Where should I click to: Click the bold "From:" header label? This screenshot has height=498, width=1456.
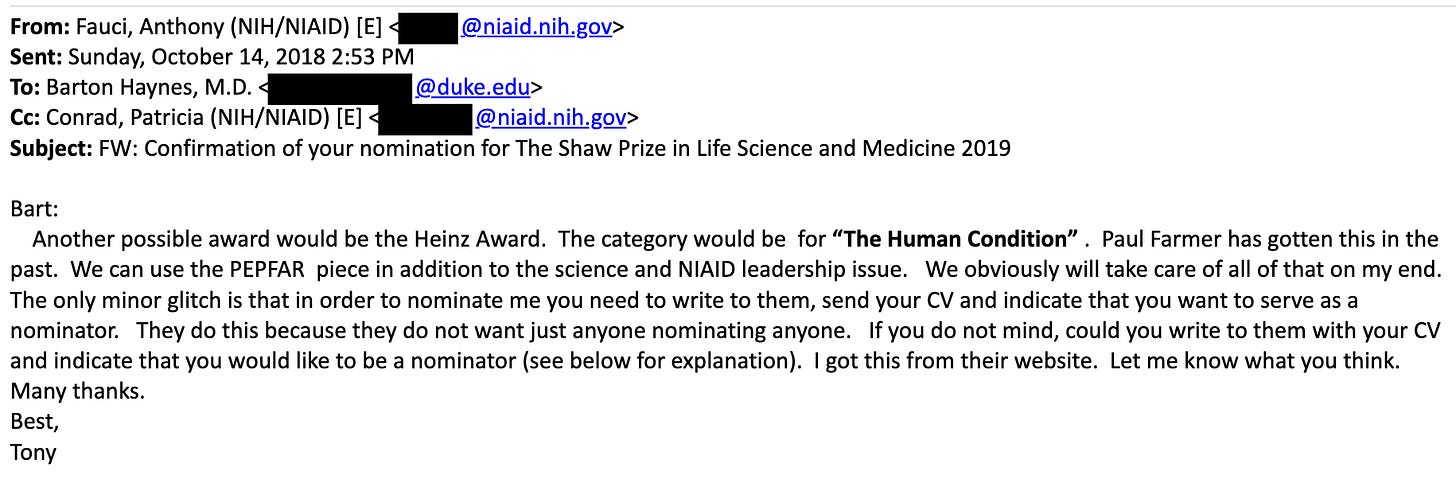coord(36,27)
